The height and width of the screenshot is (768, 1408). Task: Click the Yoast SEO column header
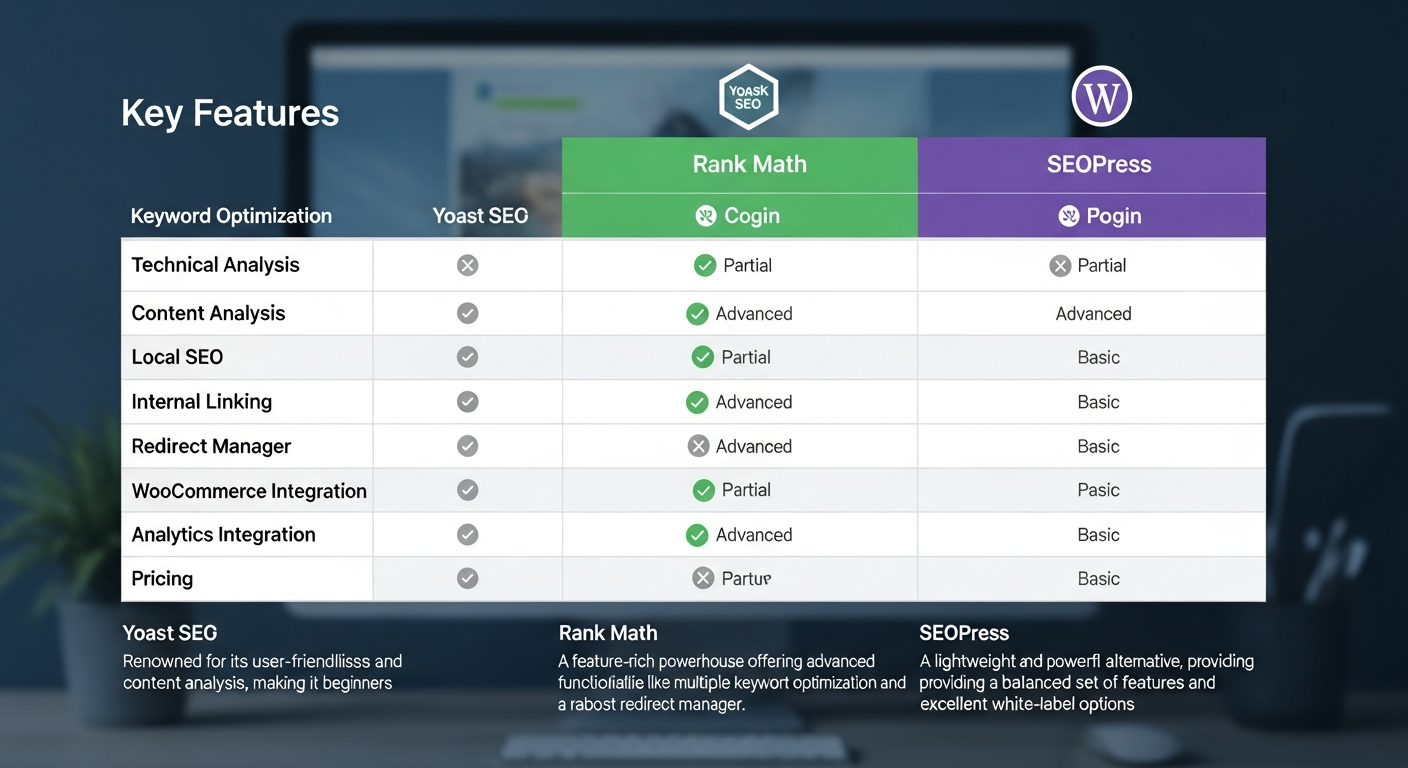click(480, 216)
